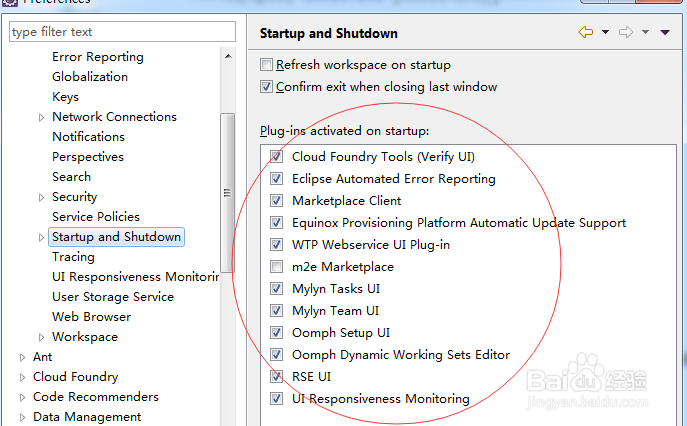
Task: Click the yellow Back navigation arrow
Action: tap(586, 32)
